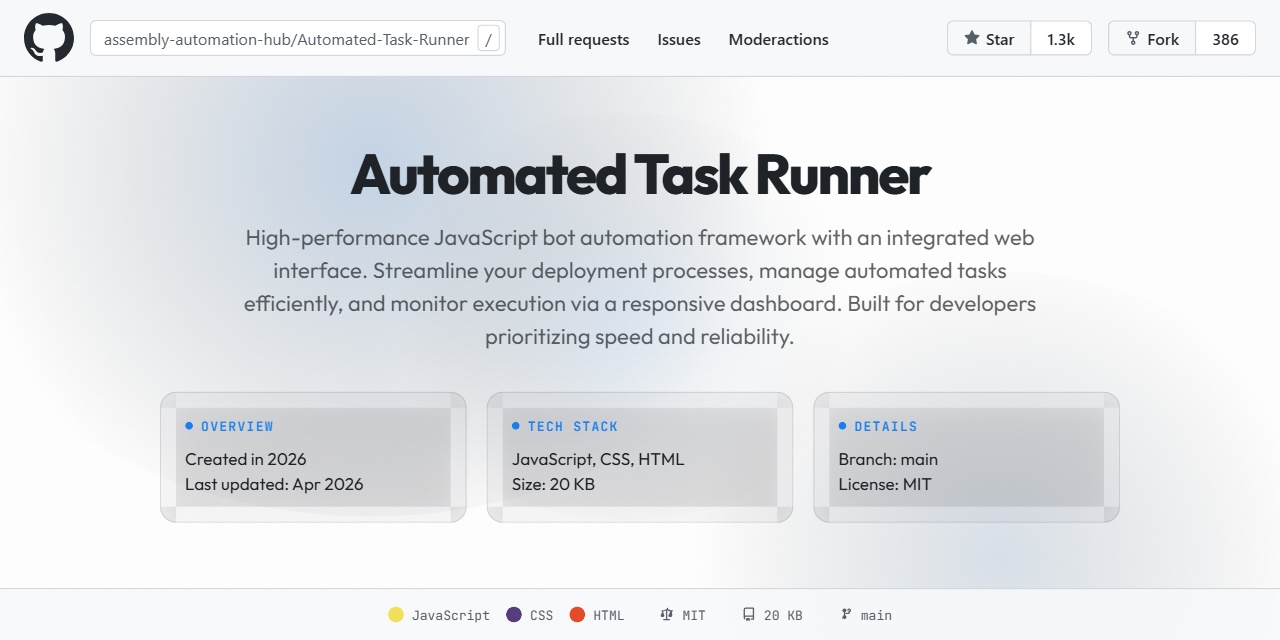Click the 1.3k star count
The height and width of the screenshot is (640, 1280).
click(1061, 38)
